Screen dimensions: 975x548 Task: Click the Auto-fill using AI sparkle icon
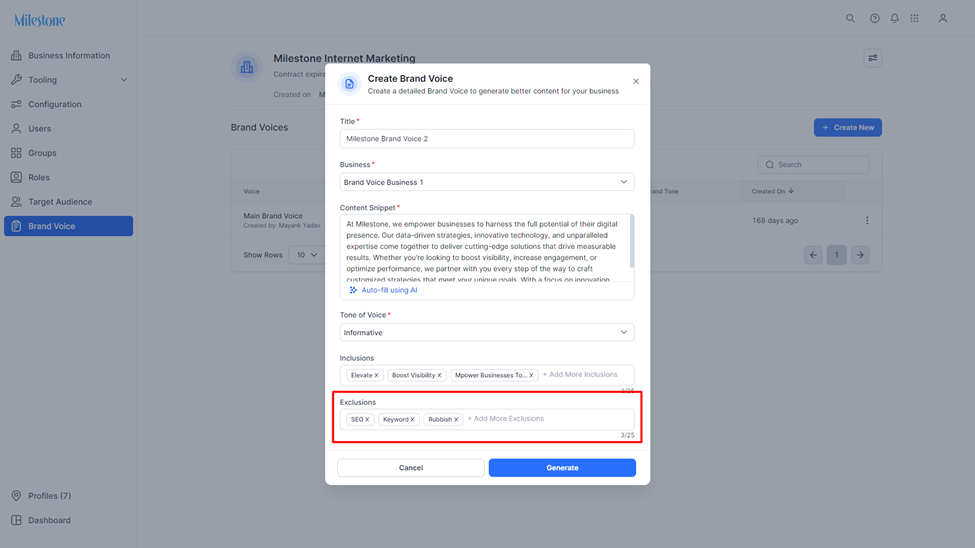[x=353, y=290]
